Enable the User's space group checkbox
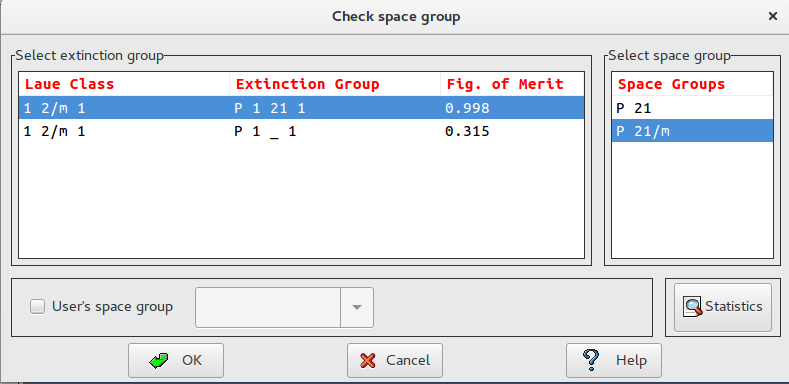This screenshot has width=789, height=384. (37, 306)
